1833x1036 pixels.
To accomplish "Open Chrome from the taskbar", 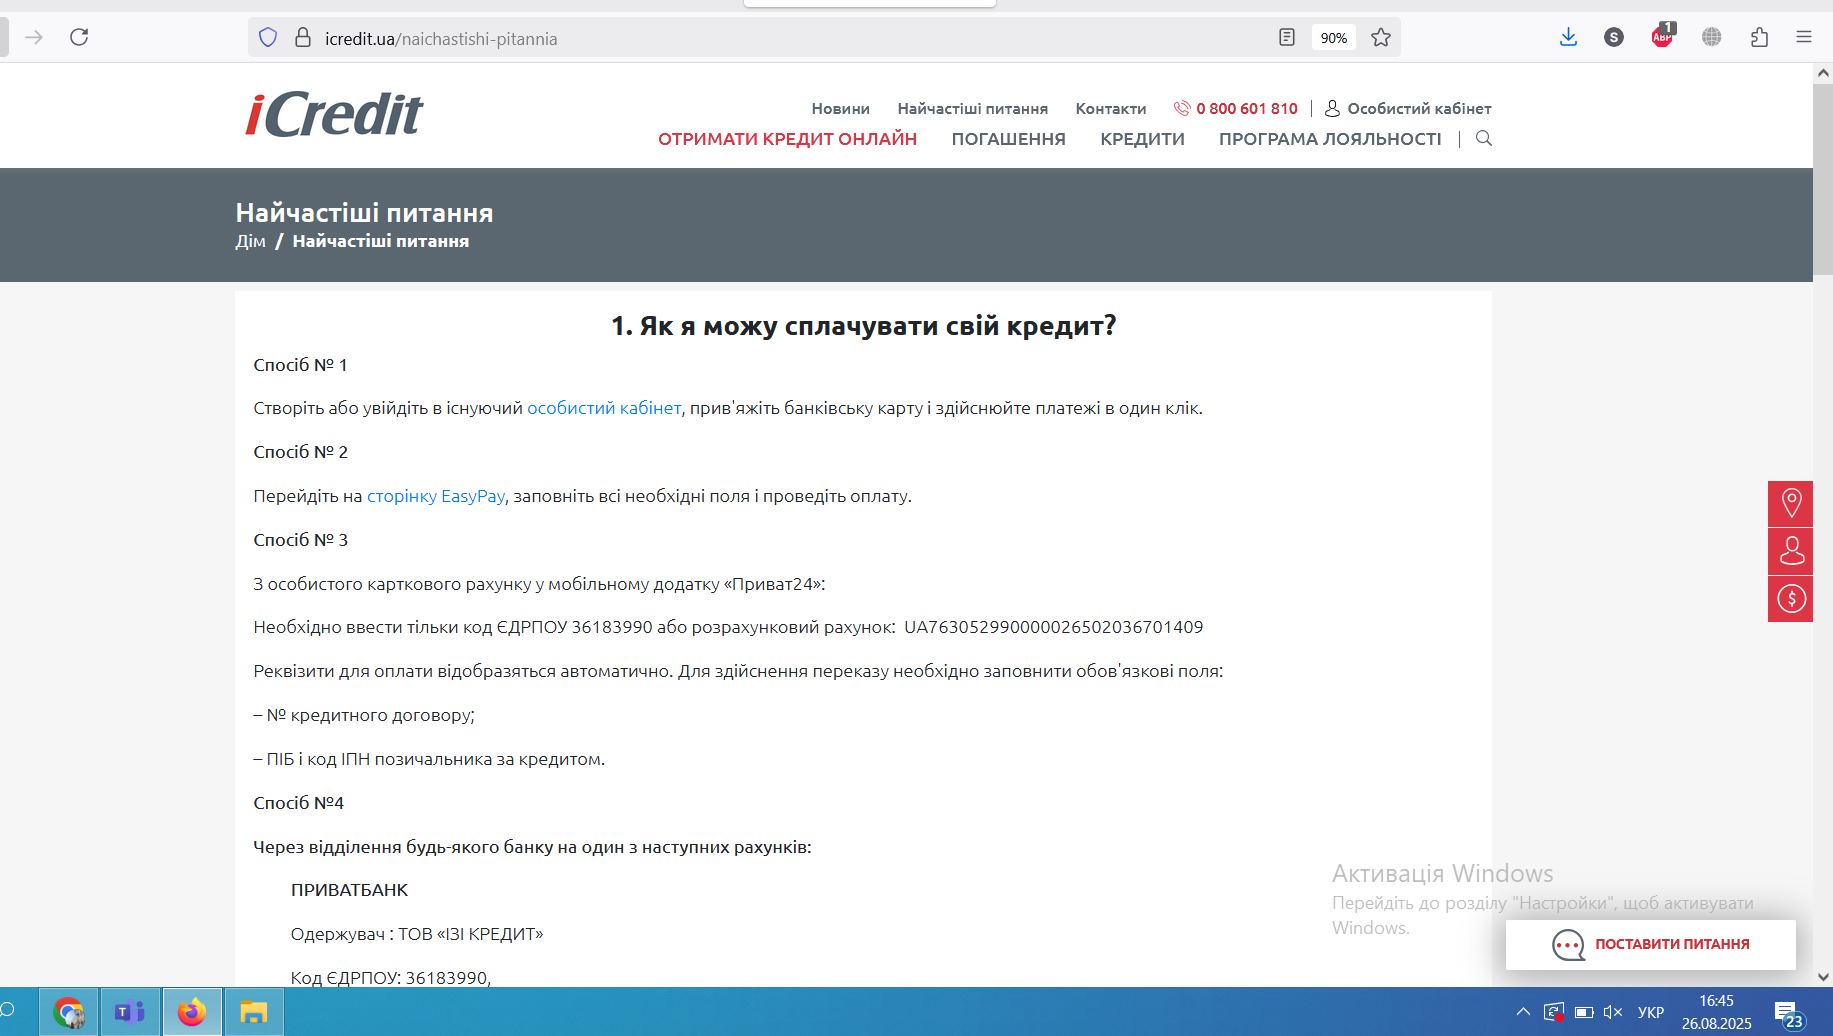I will tap(69, 1012).
